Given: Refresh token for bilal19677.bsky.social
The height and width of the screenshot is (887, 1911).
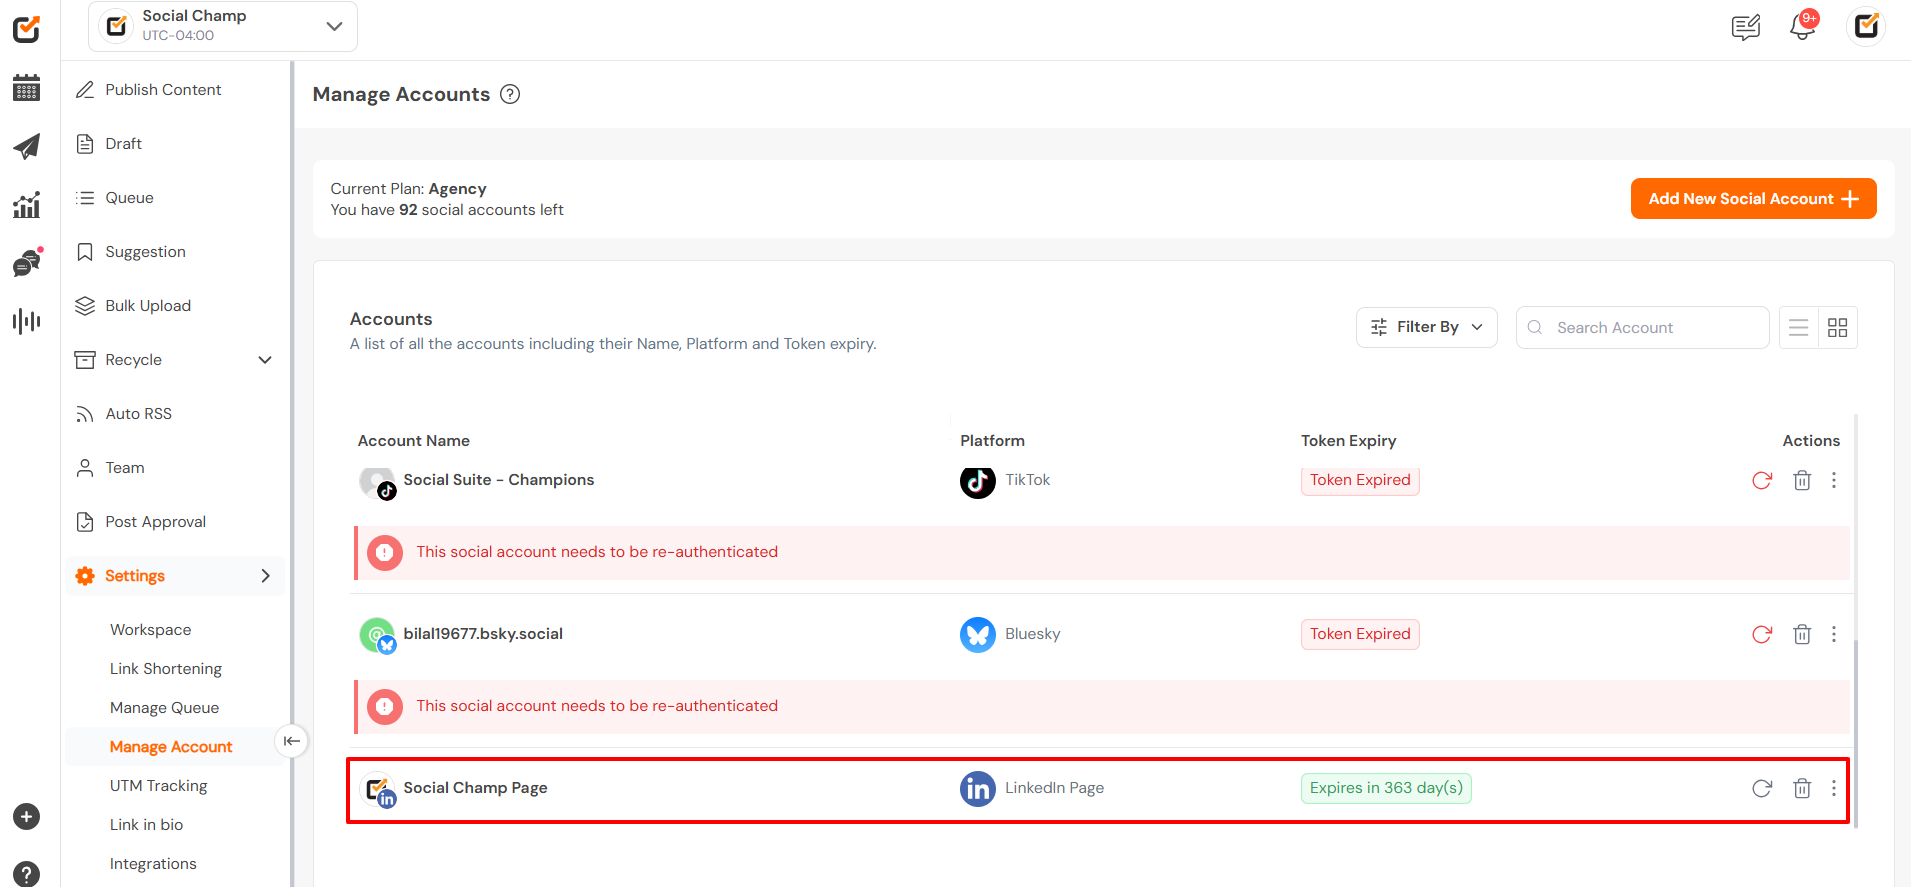Looking at the screenshot, I should coord(1762,634).
